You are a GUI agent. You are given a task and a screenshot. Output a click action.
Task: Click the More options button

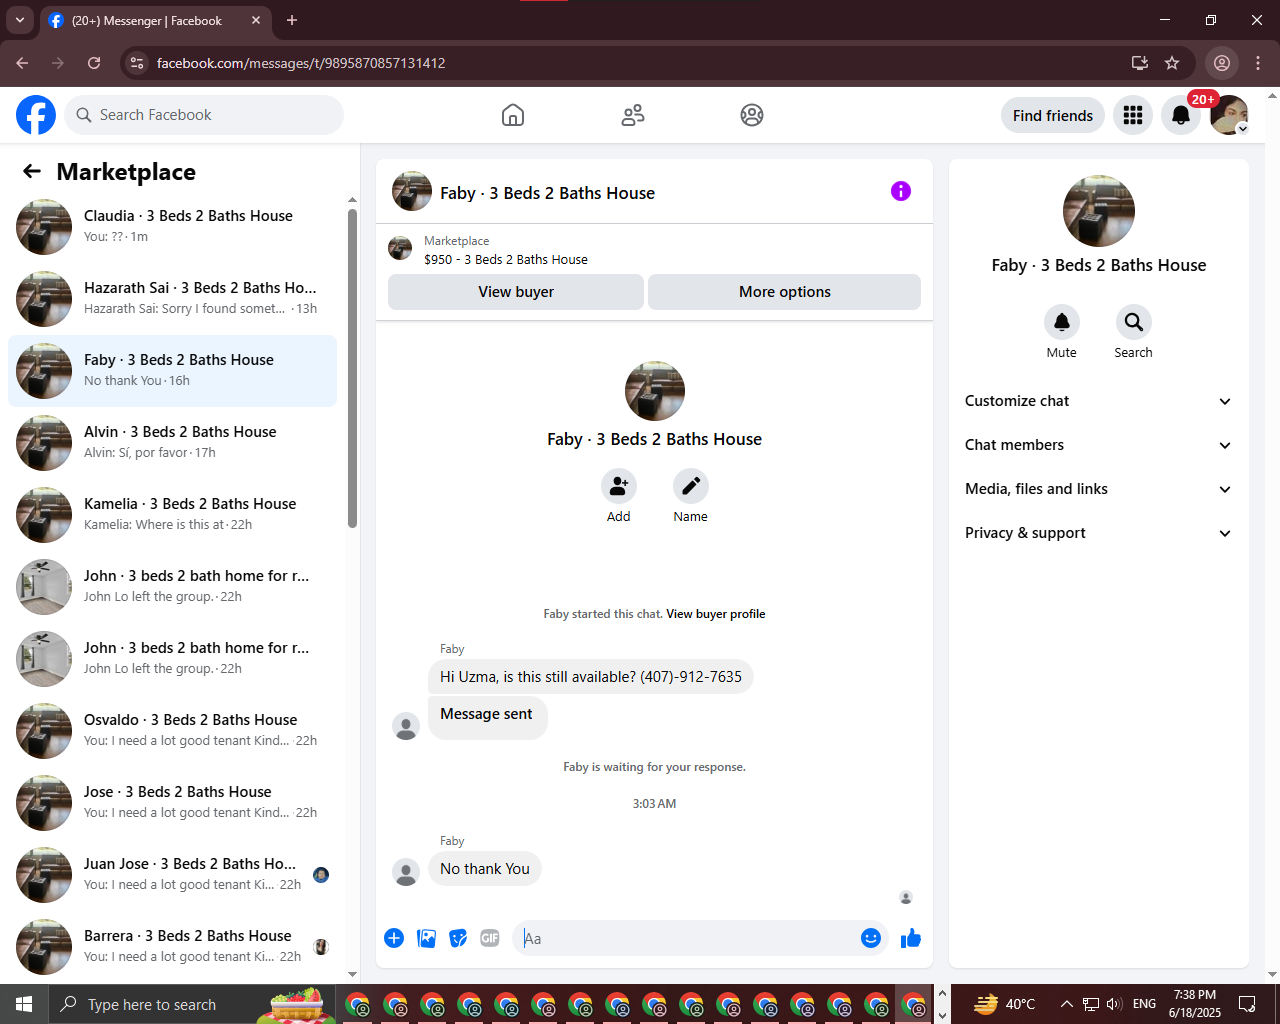pos(785,292)
